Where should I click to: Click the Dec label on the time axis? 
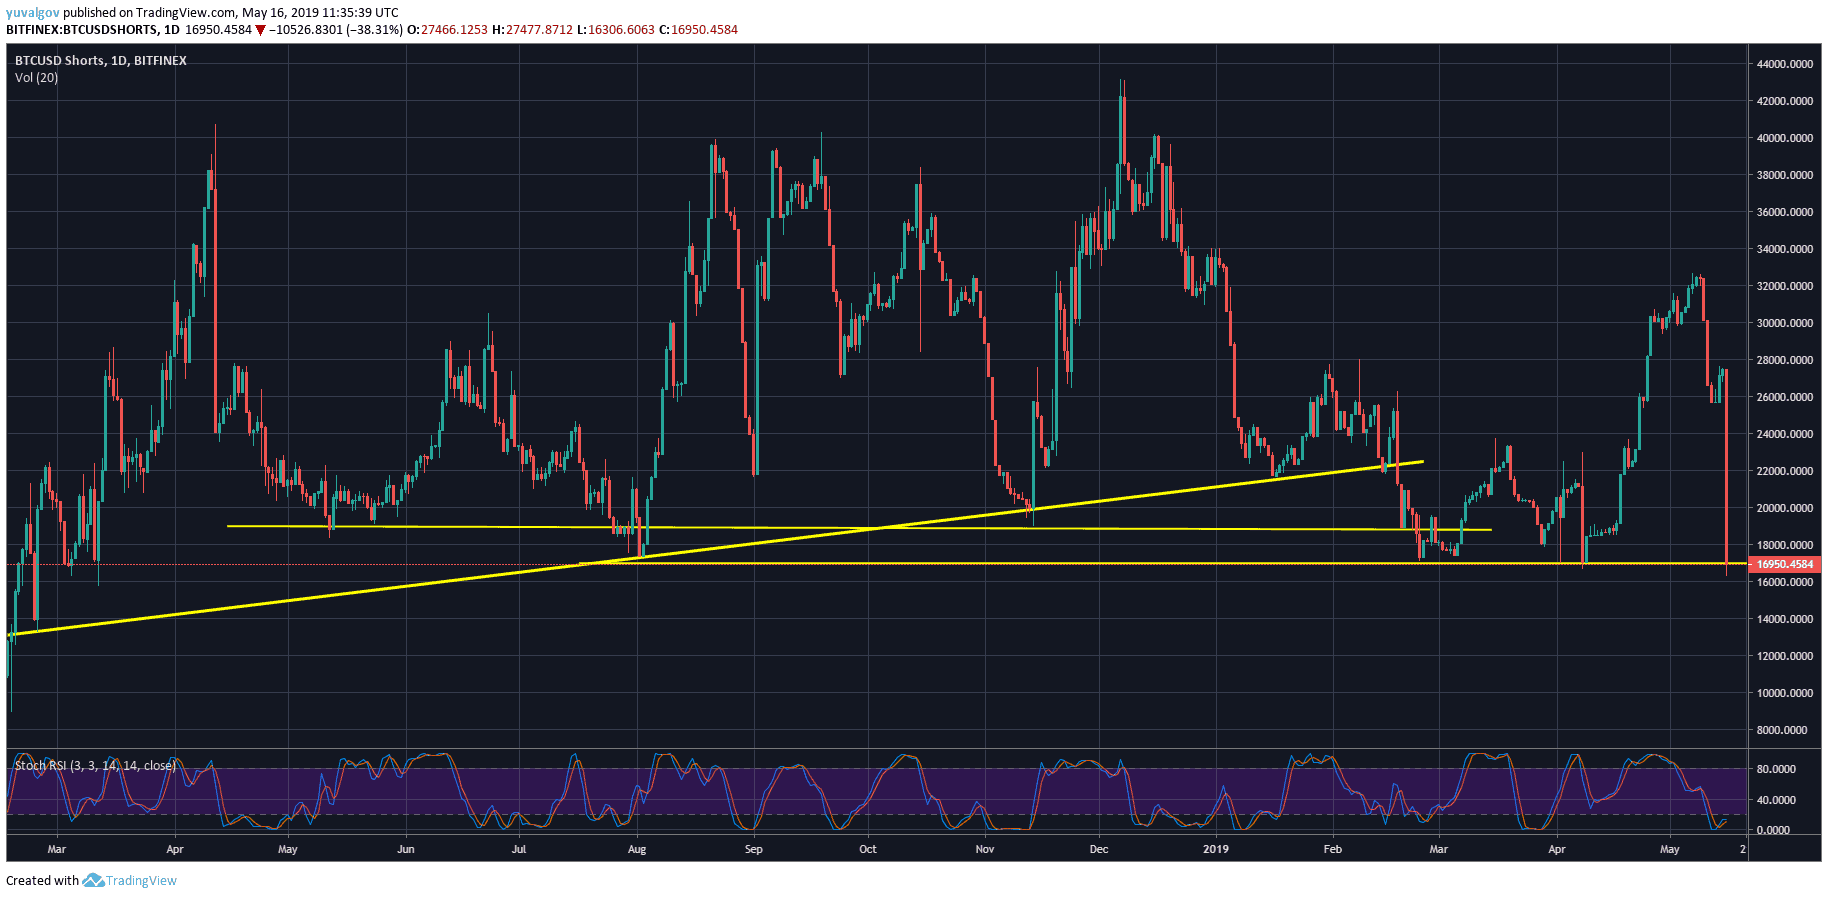(1099, 849)
